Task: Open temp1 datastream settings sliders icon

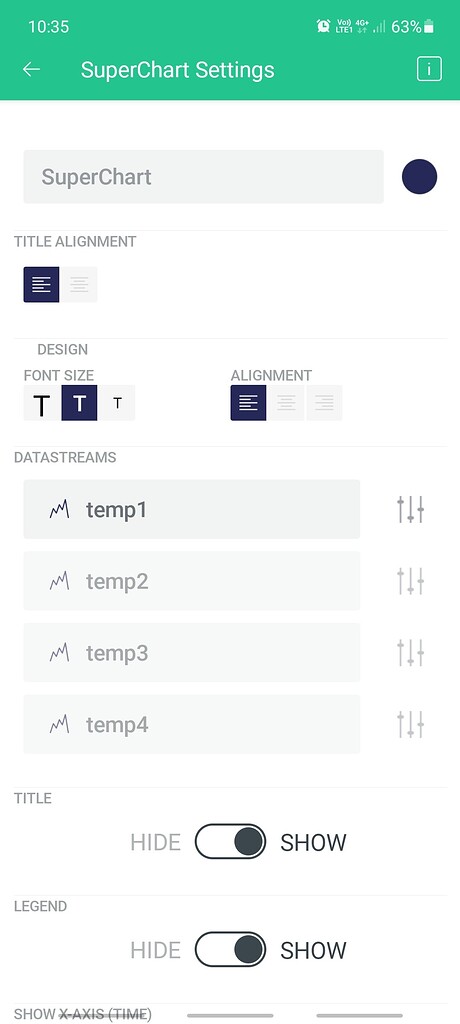Action: pyautogui.click(x=410, y=509)
